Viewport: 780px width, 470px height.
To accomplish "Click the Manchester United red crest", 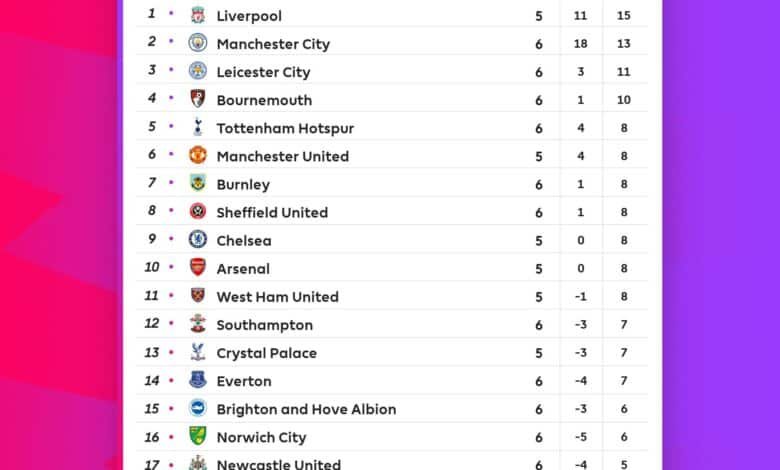I will 197,155.
